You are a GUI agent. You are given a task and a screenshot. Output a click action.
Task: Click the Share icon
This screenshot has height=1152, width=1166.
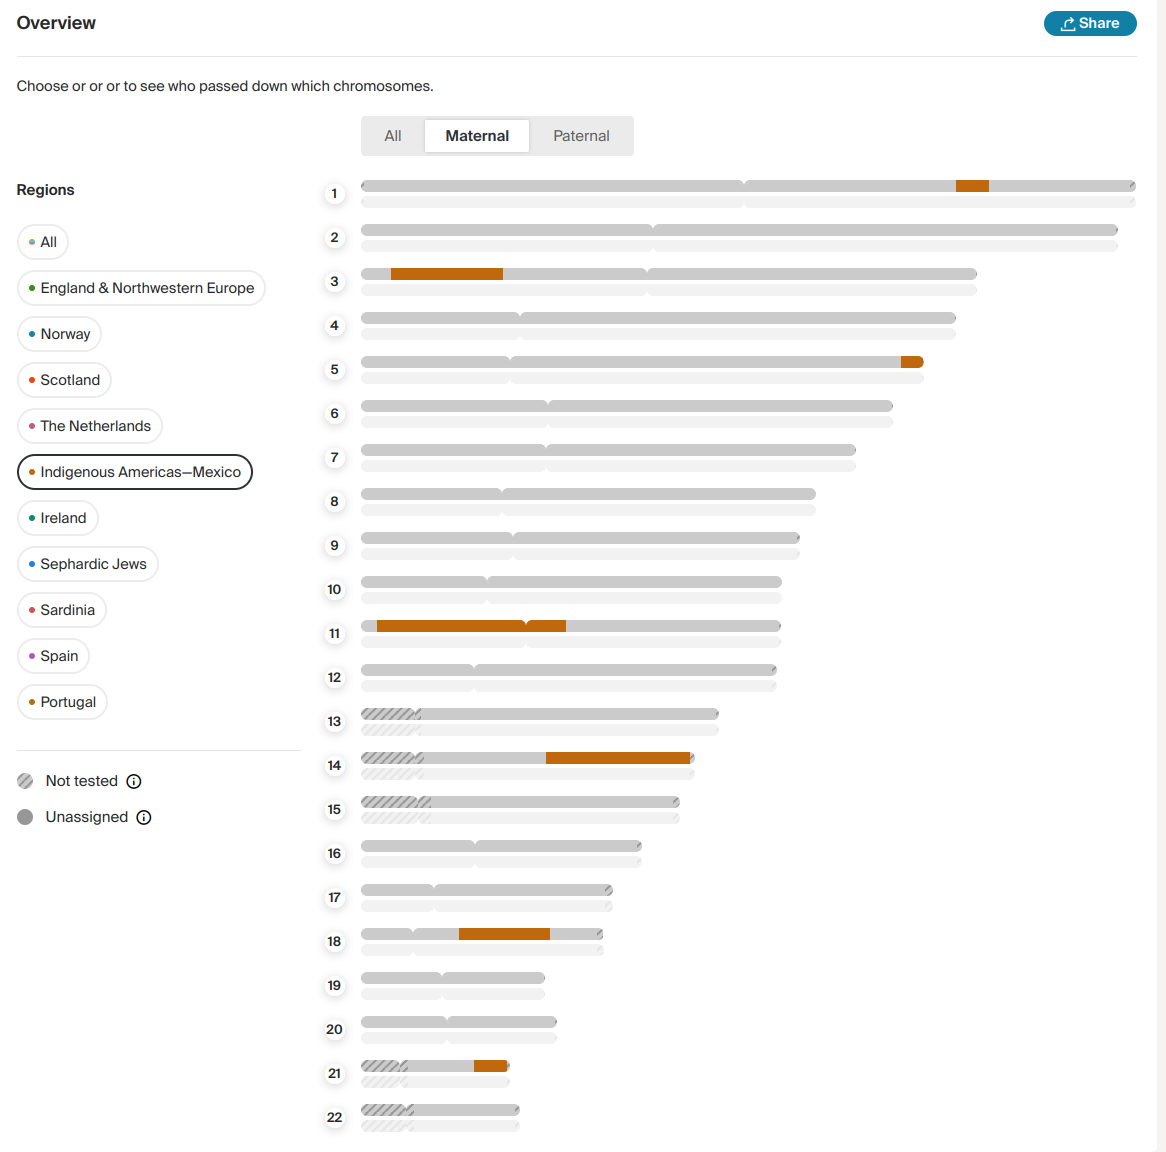coord(1068,23)
